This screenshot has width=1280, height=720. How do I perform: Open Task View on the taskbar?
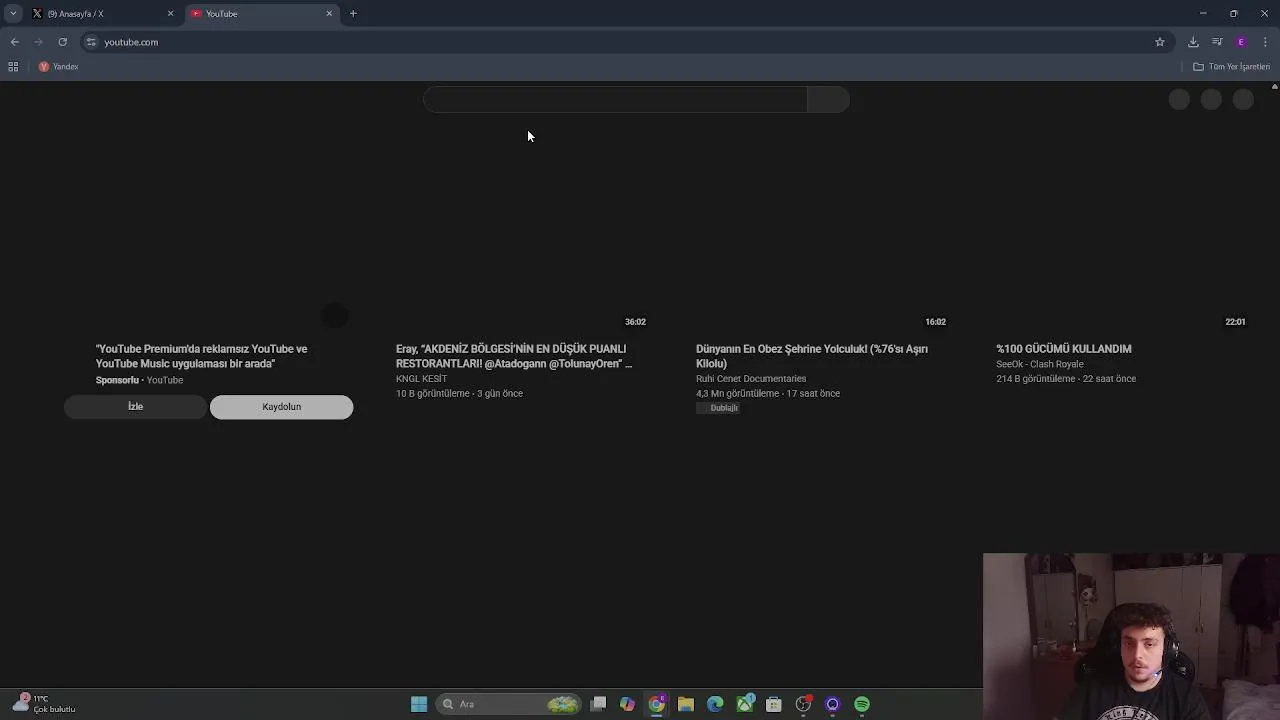click(x=598, y=704)
